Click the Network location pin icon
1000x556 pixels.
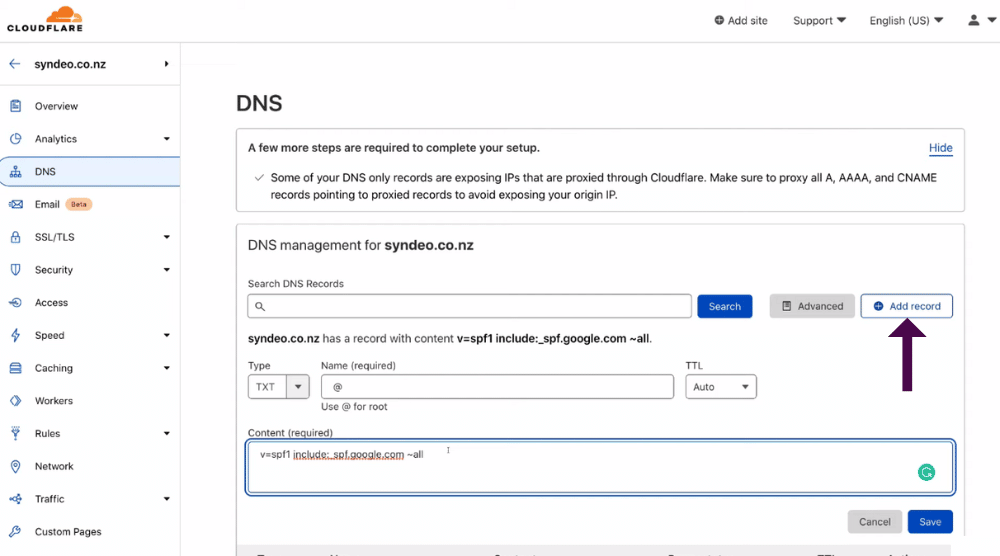(x=15, y=466)
